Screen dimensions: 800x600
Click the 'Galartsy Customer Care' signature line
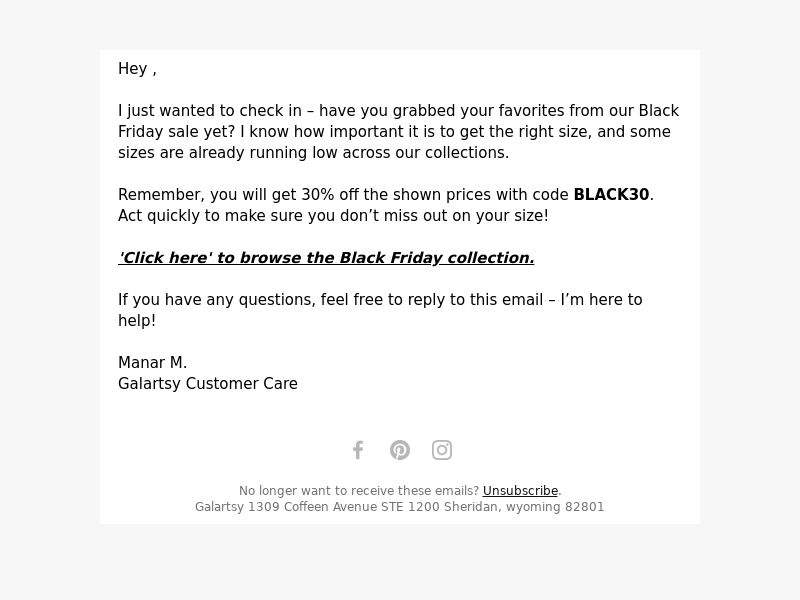pyautogui.click(x=208, y=383)
